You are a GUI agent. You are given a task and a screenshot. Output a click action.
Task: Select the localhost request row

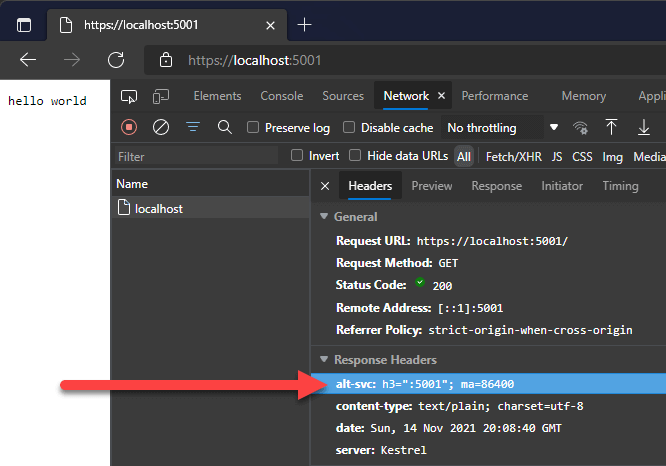click(159, 209)
